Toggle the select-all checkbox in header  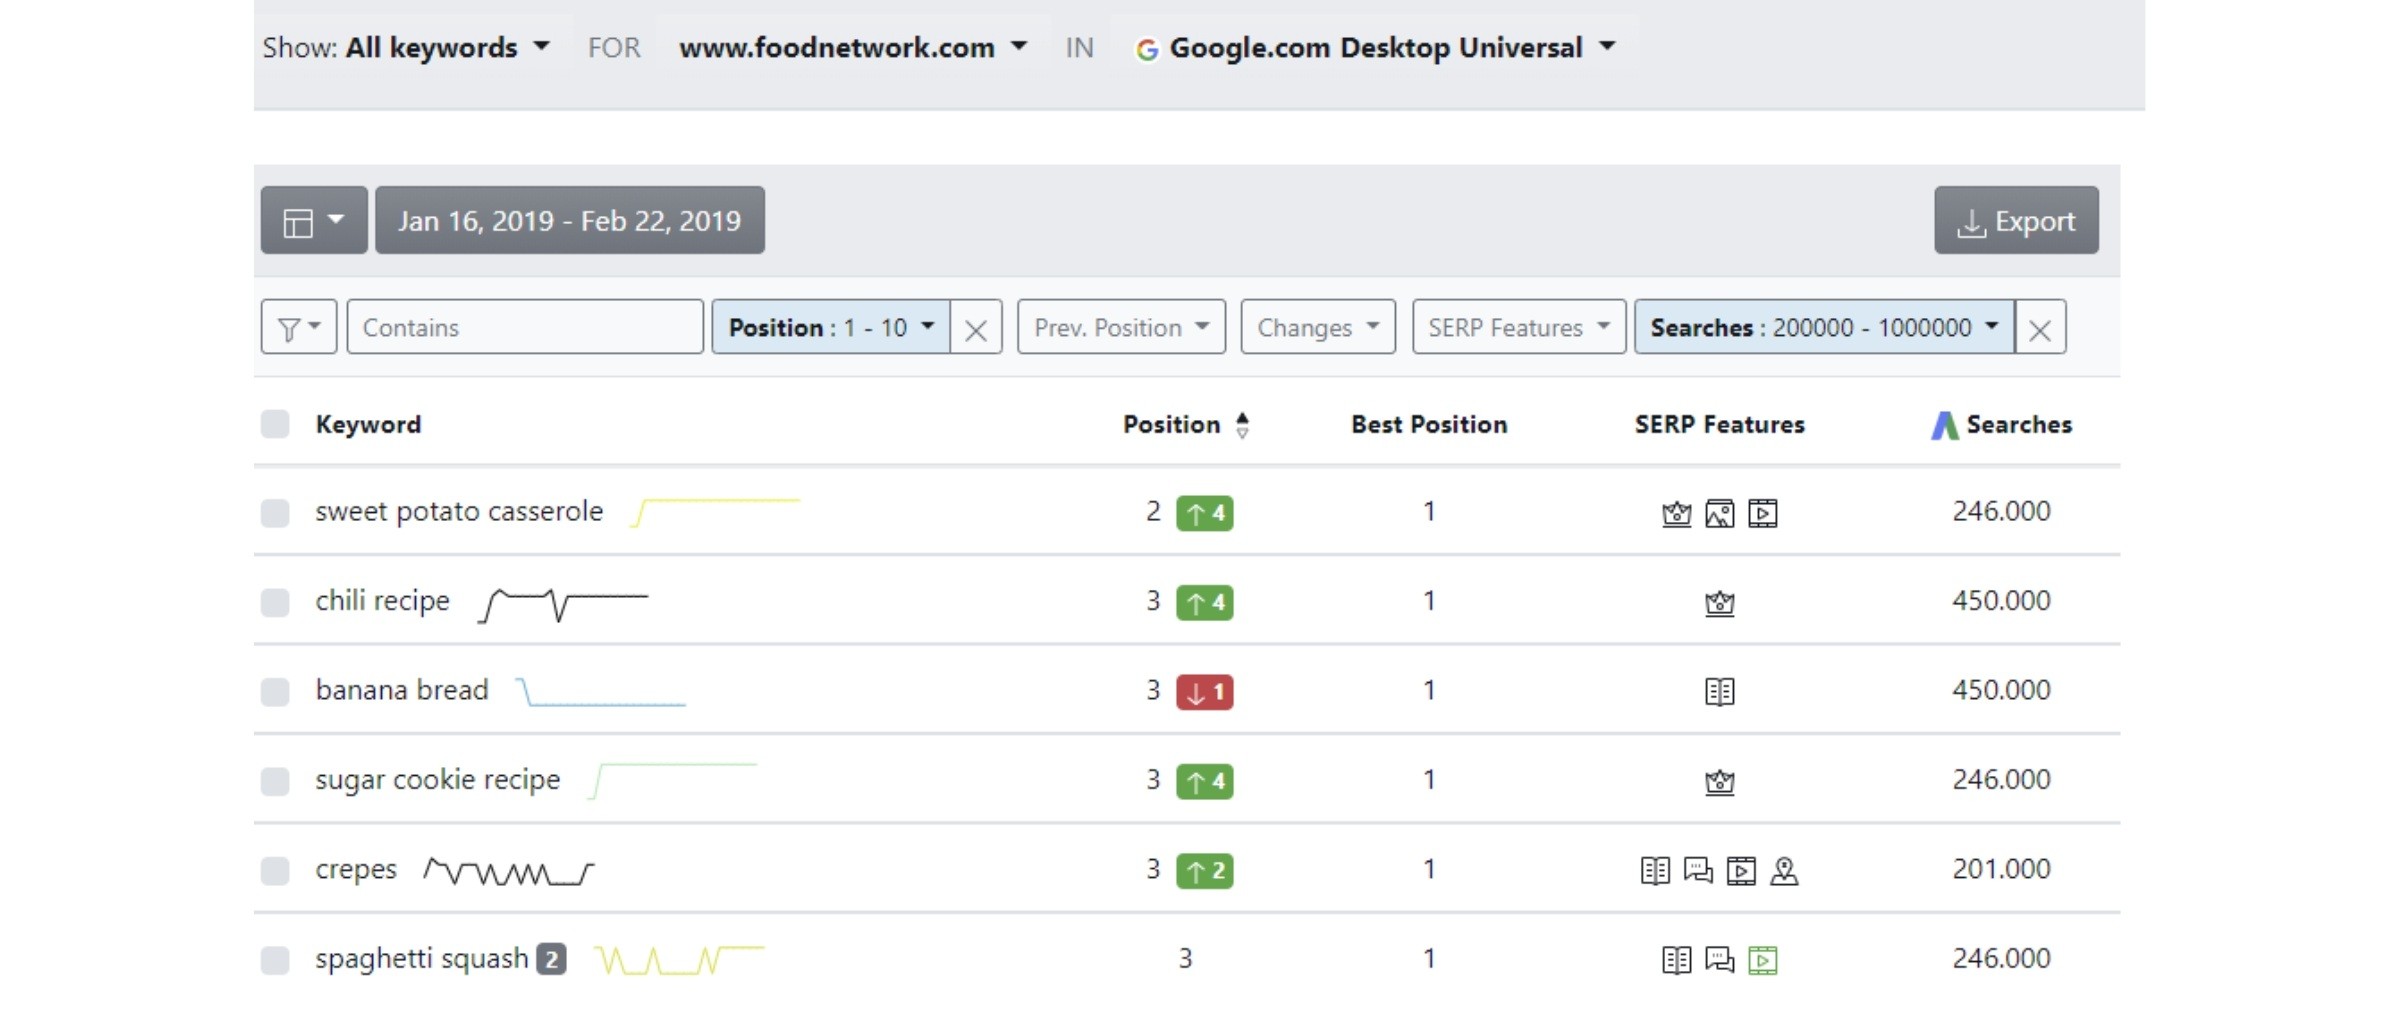click(275, 424)
